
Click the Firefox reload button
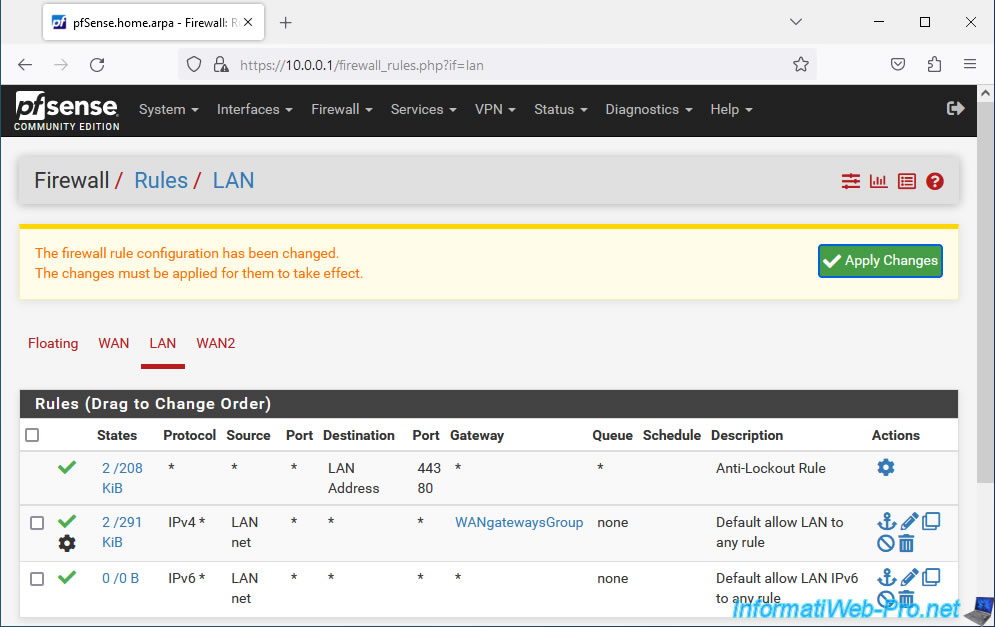pos(97,65)
